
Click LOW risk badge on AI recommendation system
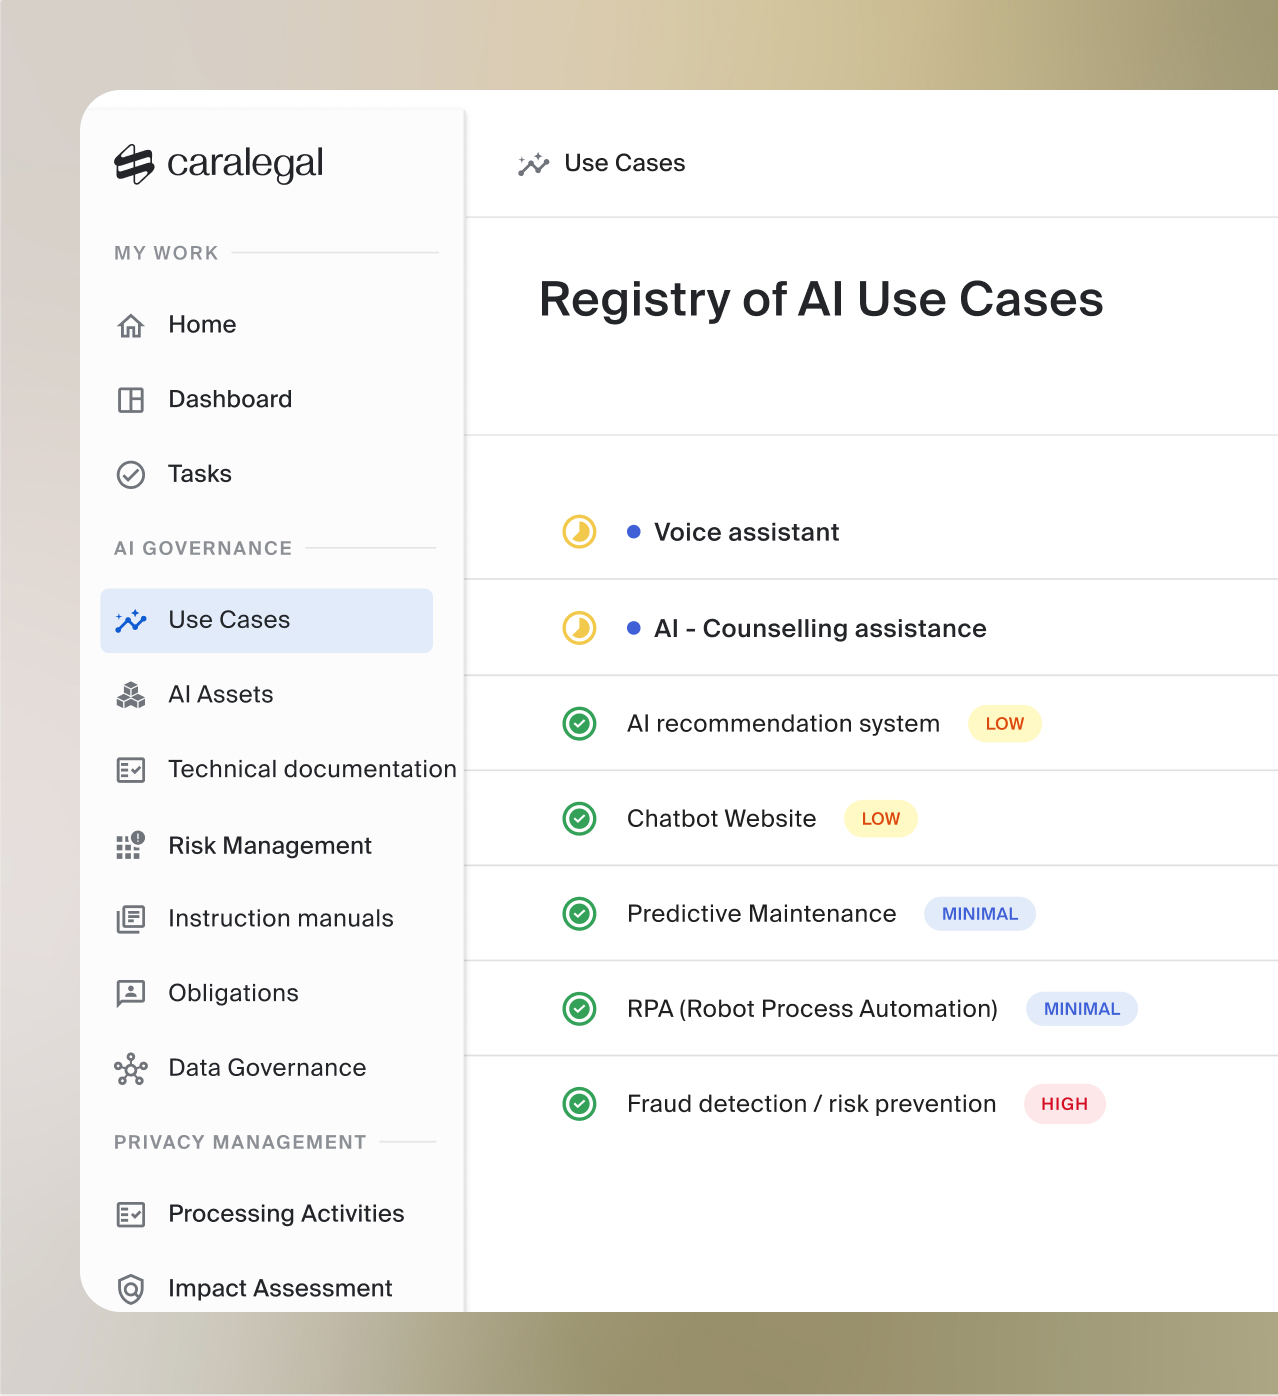pyautogui.click(x=1005, y=724)
